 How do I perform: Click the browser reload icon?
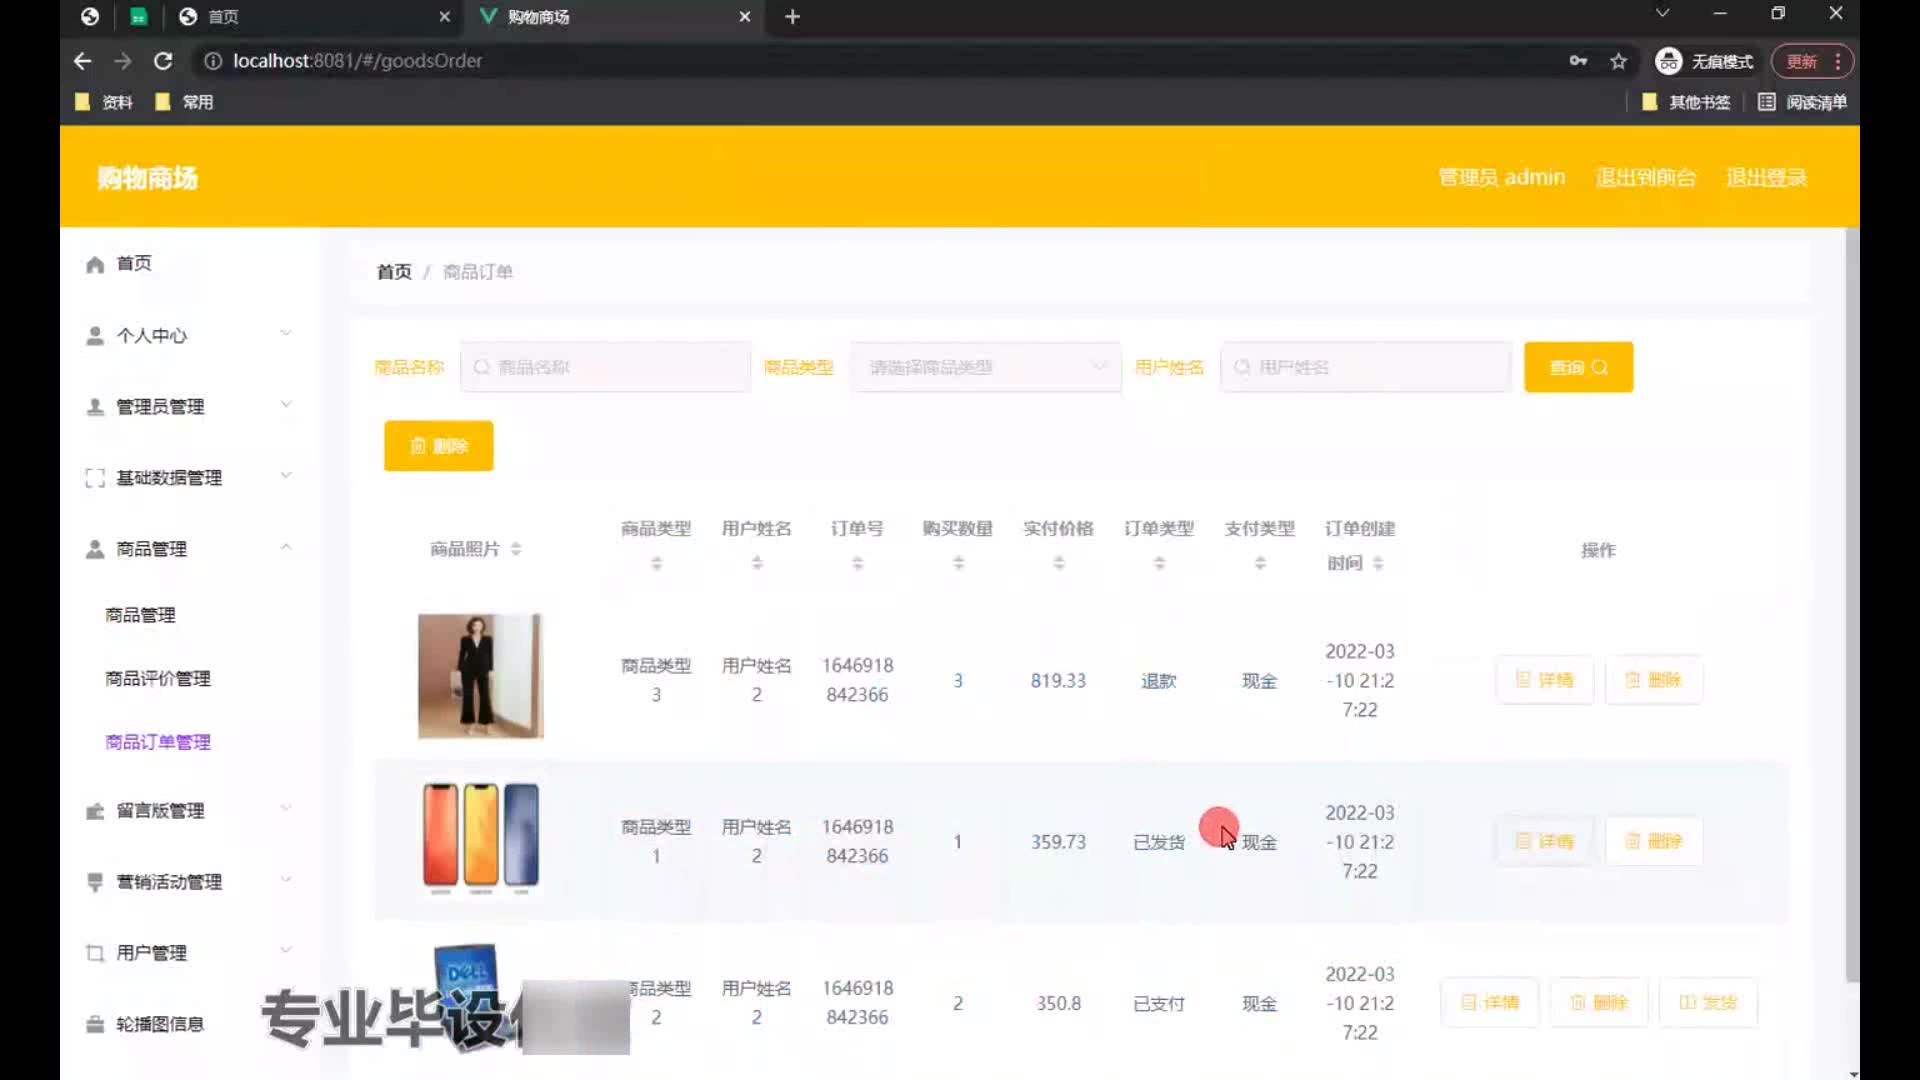tap(163, 61)
